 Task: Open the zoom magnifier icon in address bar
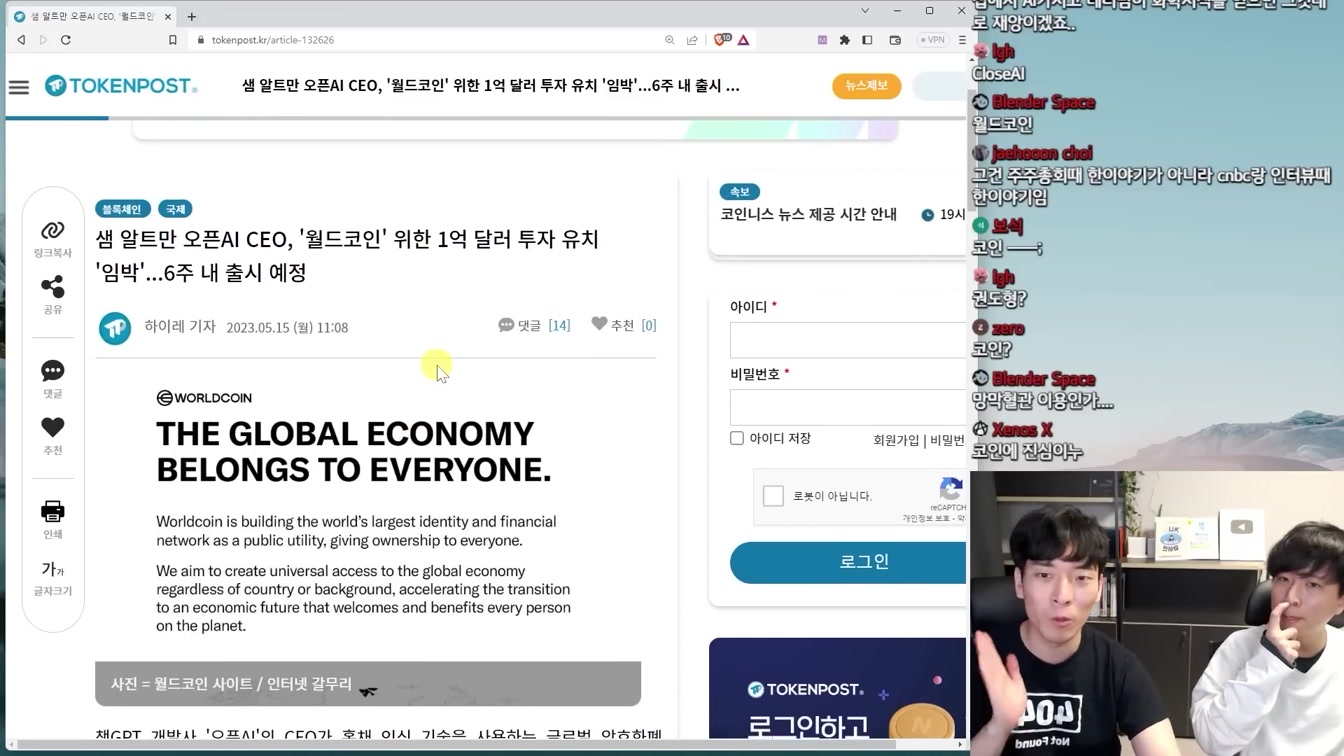click(x=670, y=40)
